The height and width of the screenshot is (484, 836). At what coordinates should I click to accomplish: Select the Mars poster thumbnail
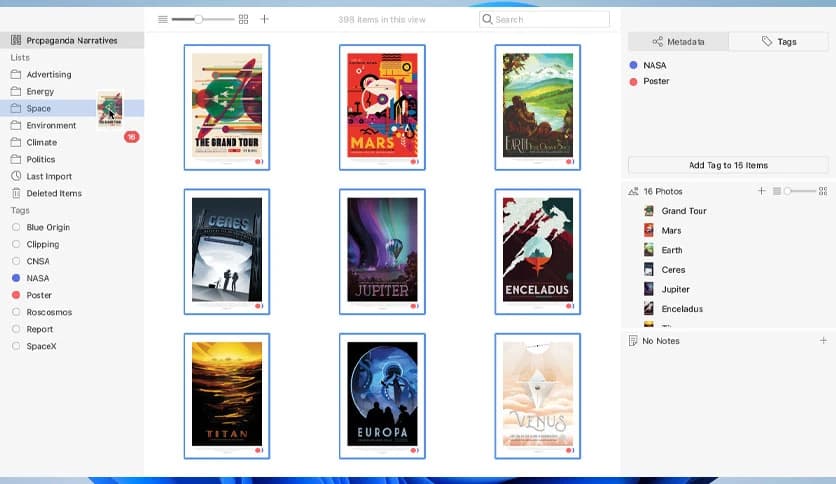point(382,107)
